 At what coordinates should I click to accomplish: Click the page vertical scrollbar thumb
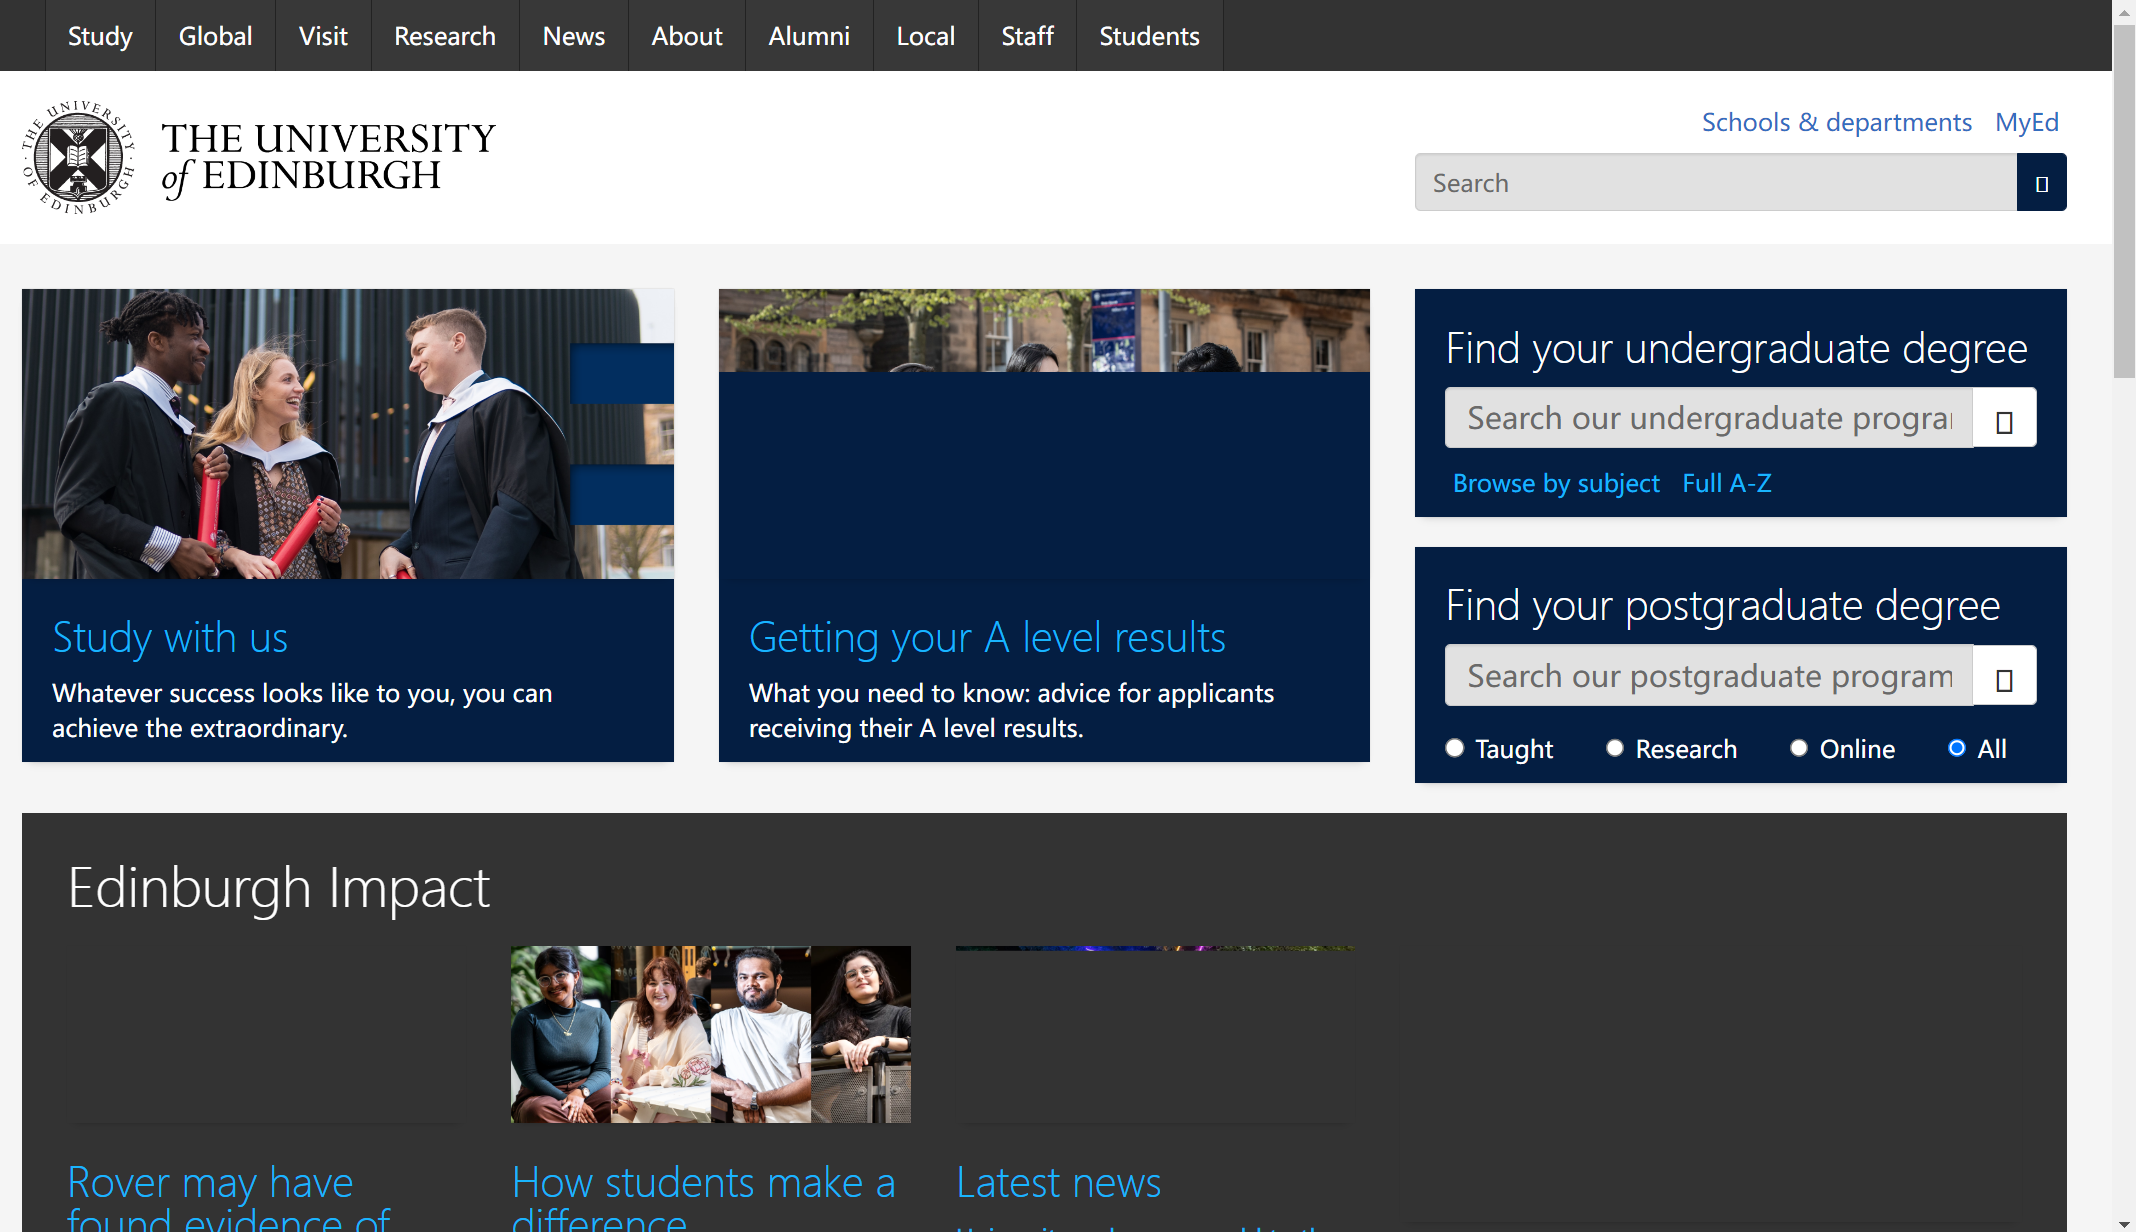coord(2124,200)
